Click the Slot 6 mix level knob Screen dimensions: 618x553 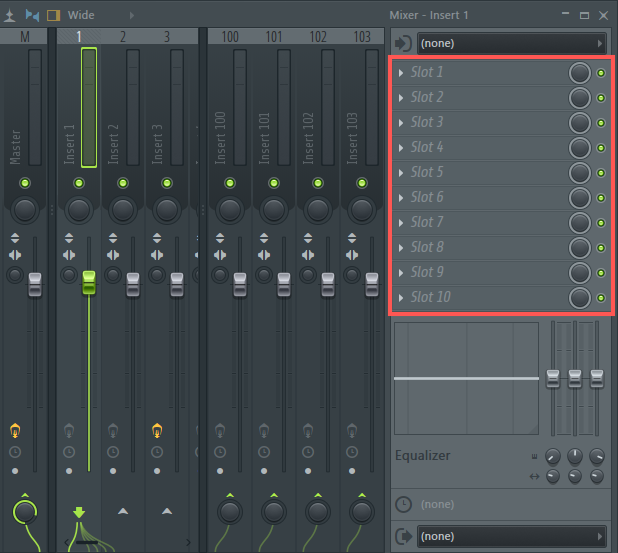579,197
